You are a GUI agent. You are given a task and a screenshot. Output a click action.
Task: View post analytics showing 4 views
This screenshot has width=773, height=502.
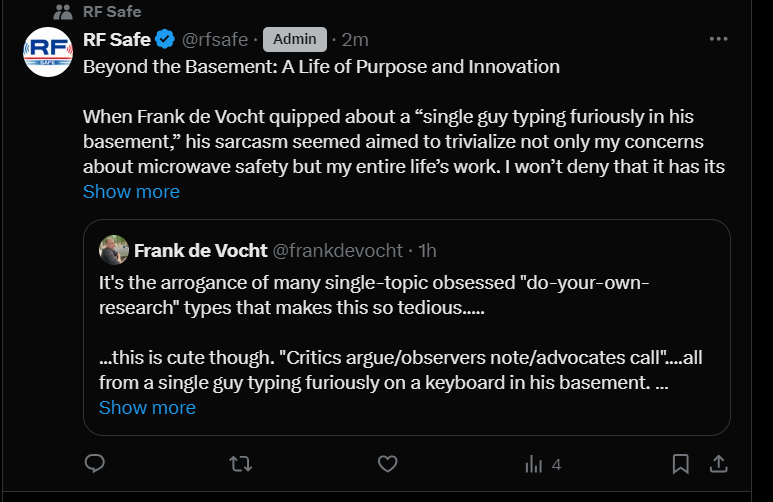(x=542, y=464)
